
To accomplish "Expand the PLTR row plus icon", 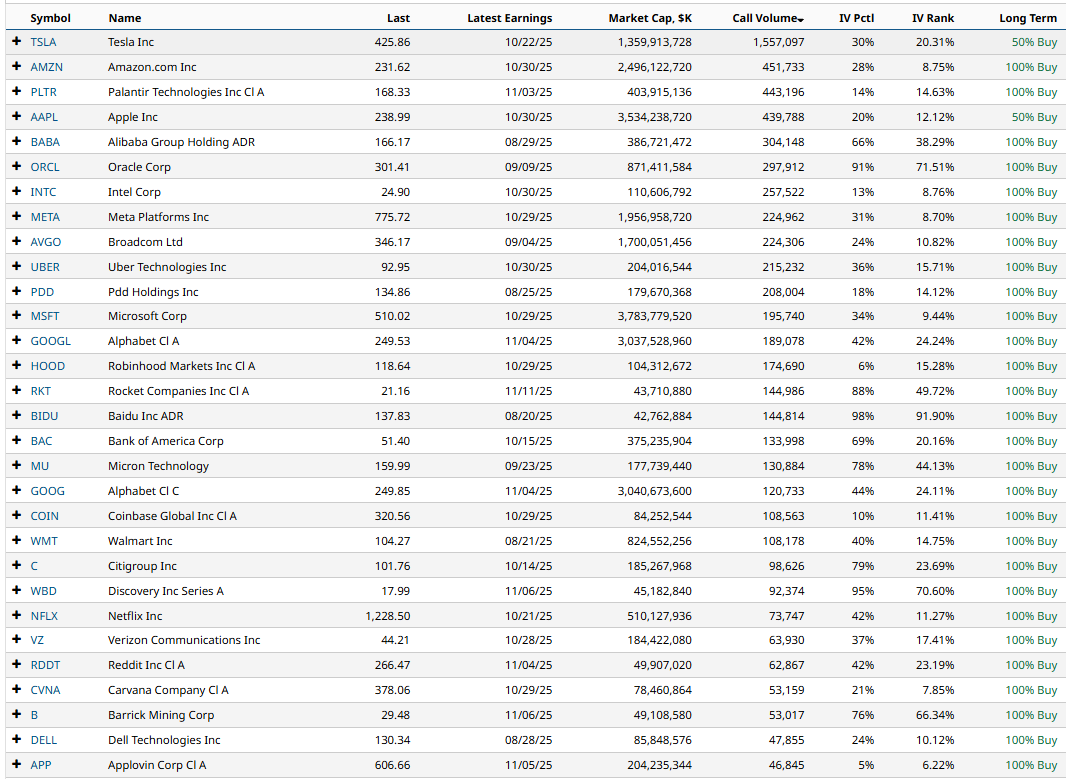I will click(x=17, y=92).
